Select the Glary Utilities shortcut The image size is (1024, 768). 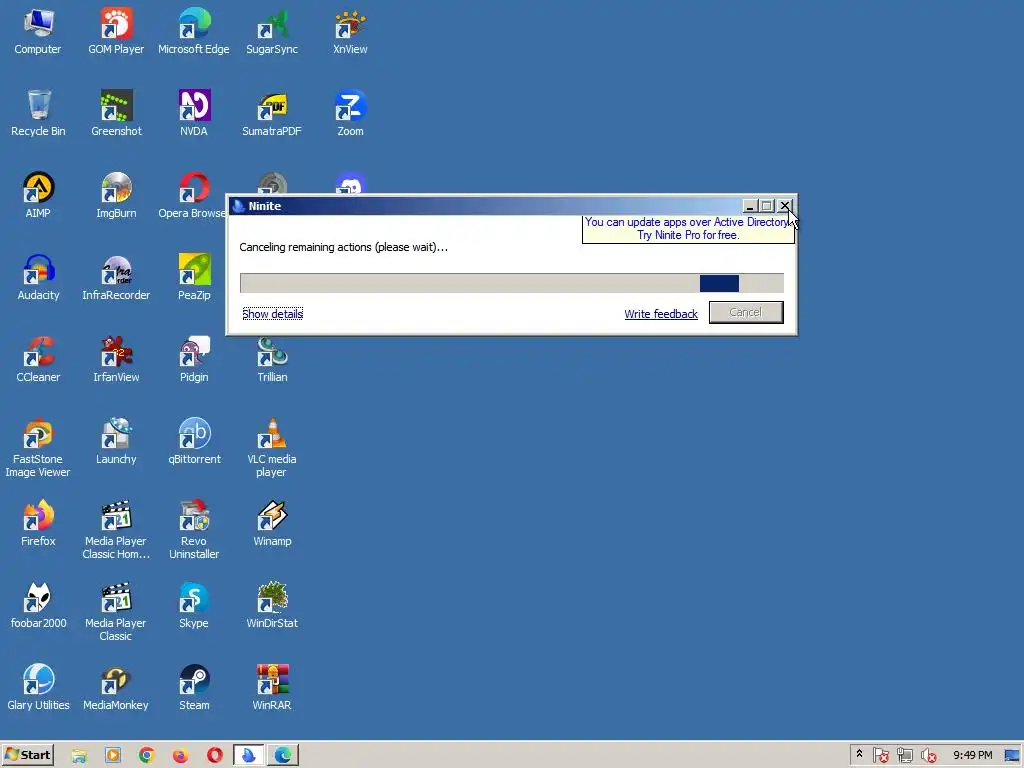pyautogui.click(x=38, y=687)
